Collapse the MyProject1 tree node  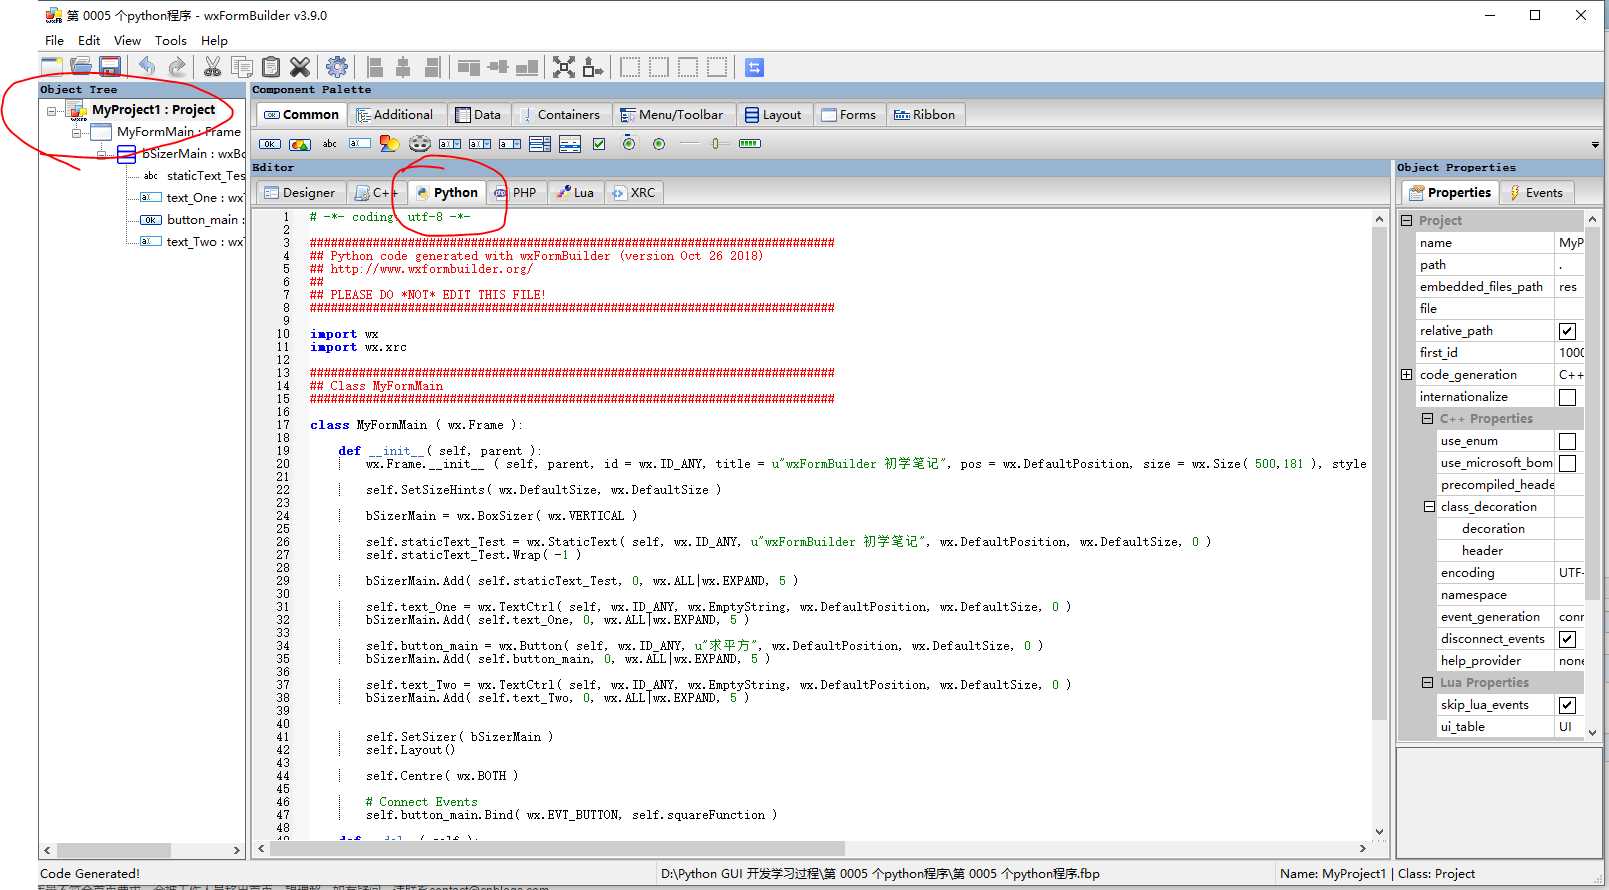tap(52, 110)
